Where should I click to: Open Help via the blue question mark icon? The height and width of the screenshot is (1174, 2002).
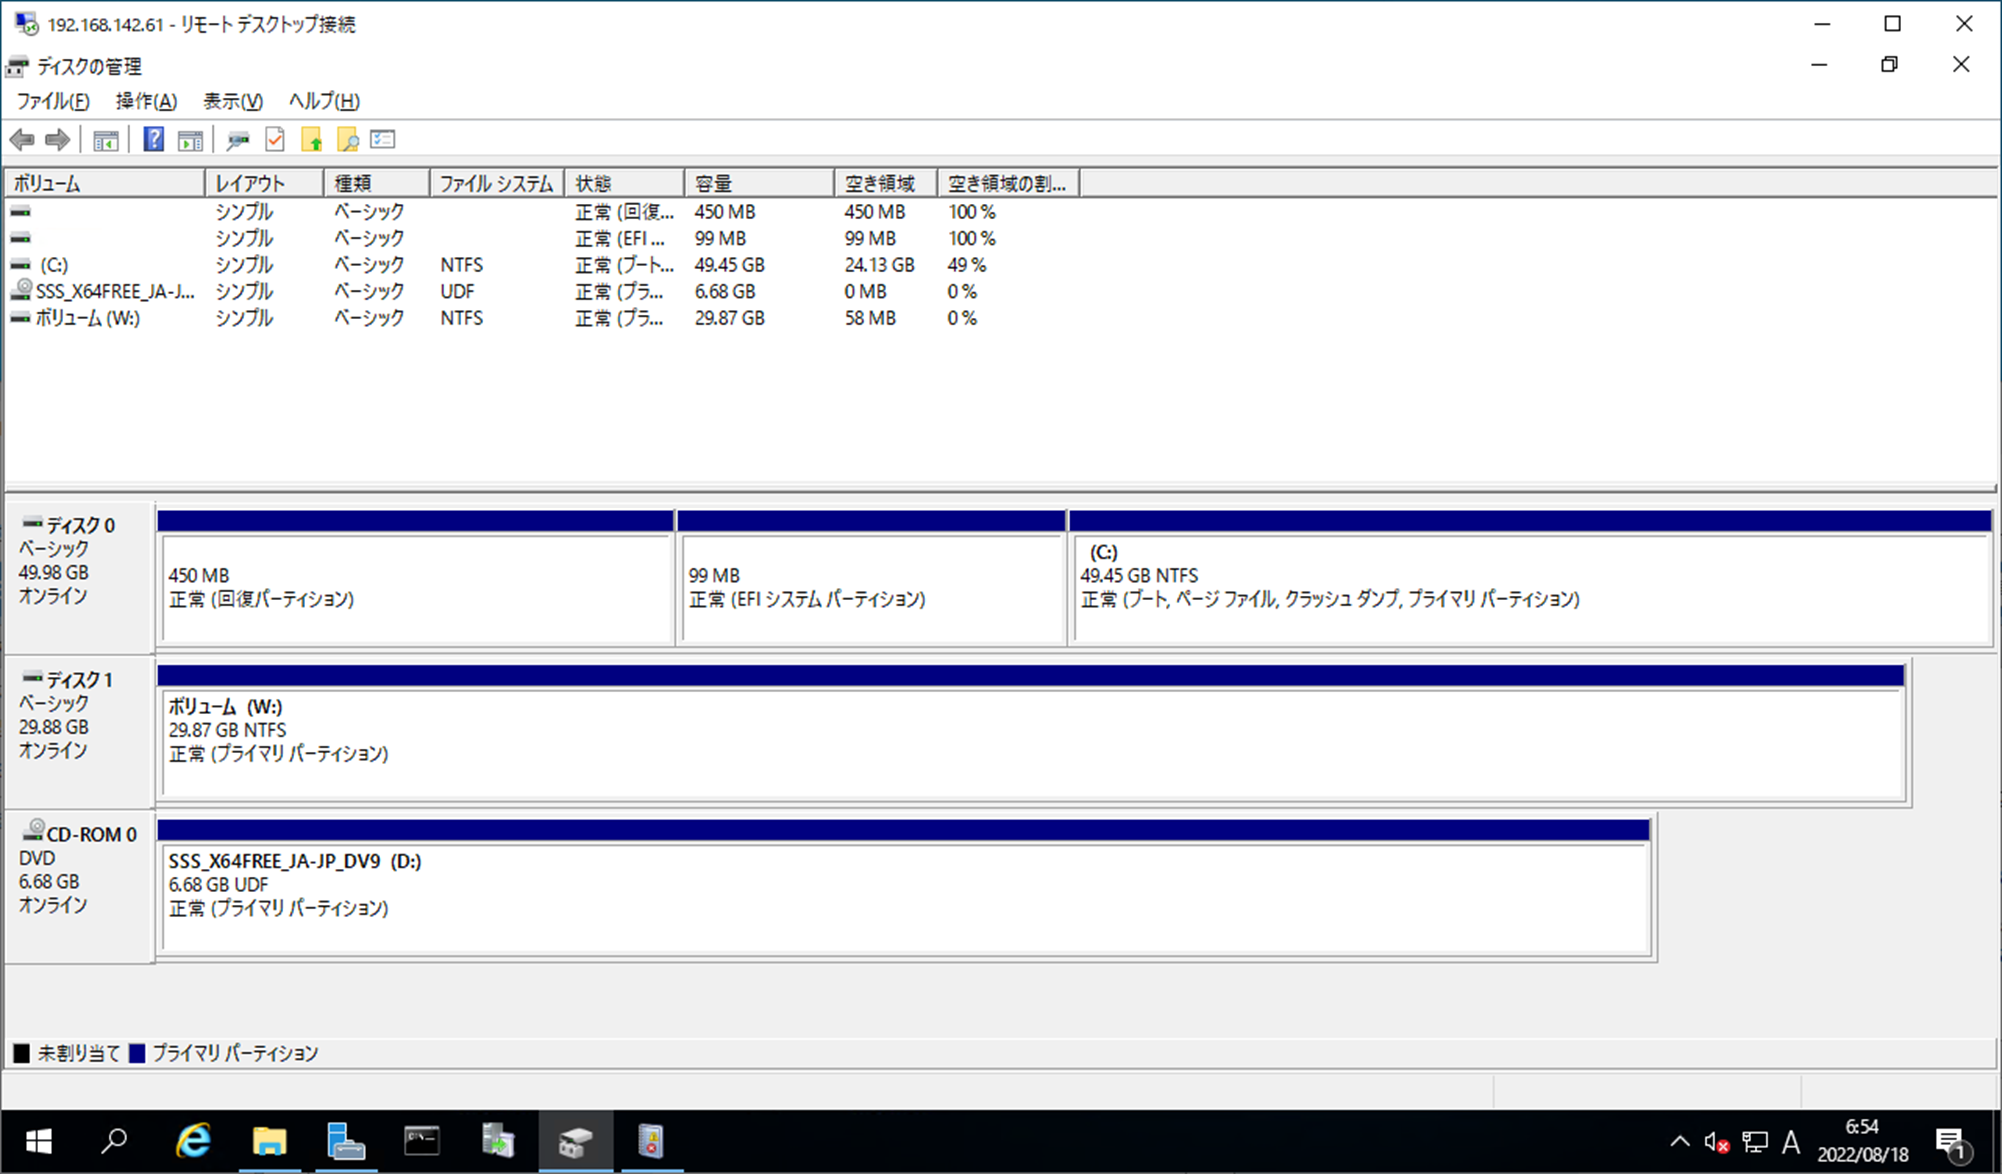[153, 139]
